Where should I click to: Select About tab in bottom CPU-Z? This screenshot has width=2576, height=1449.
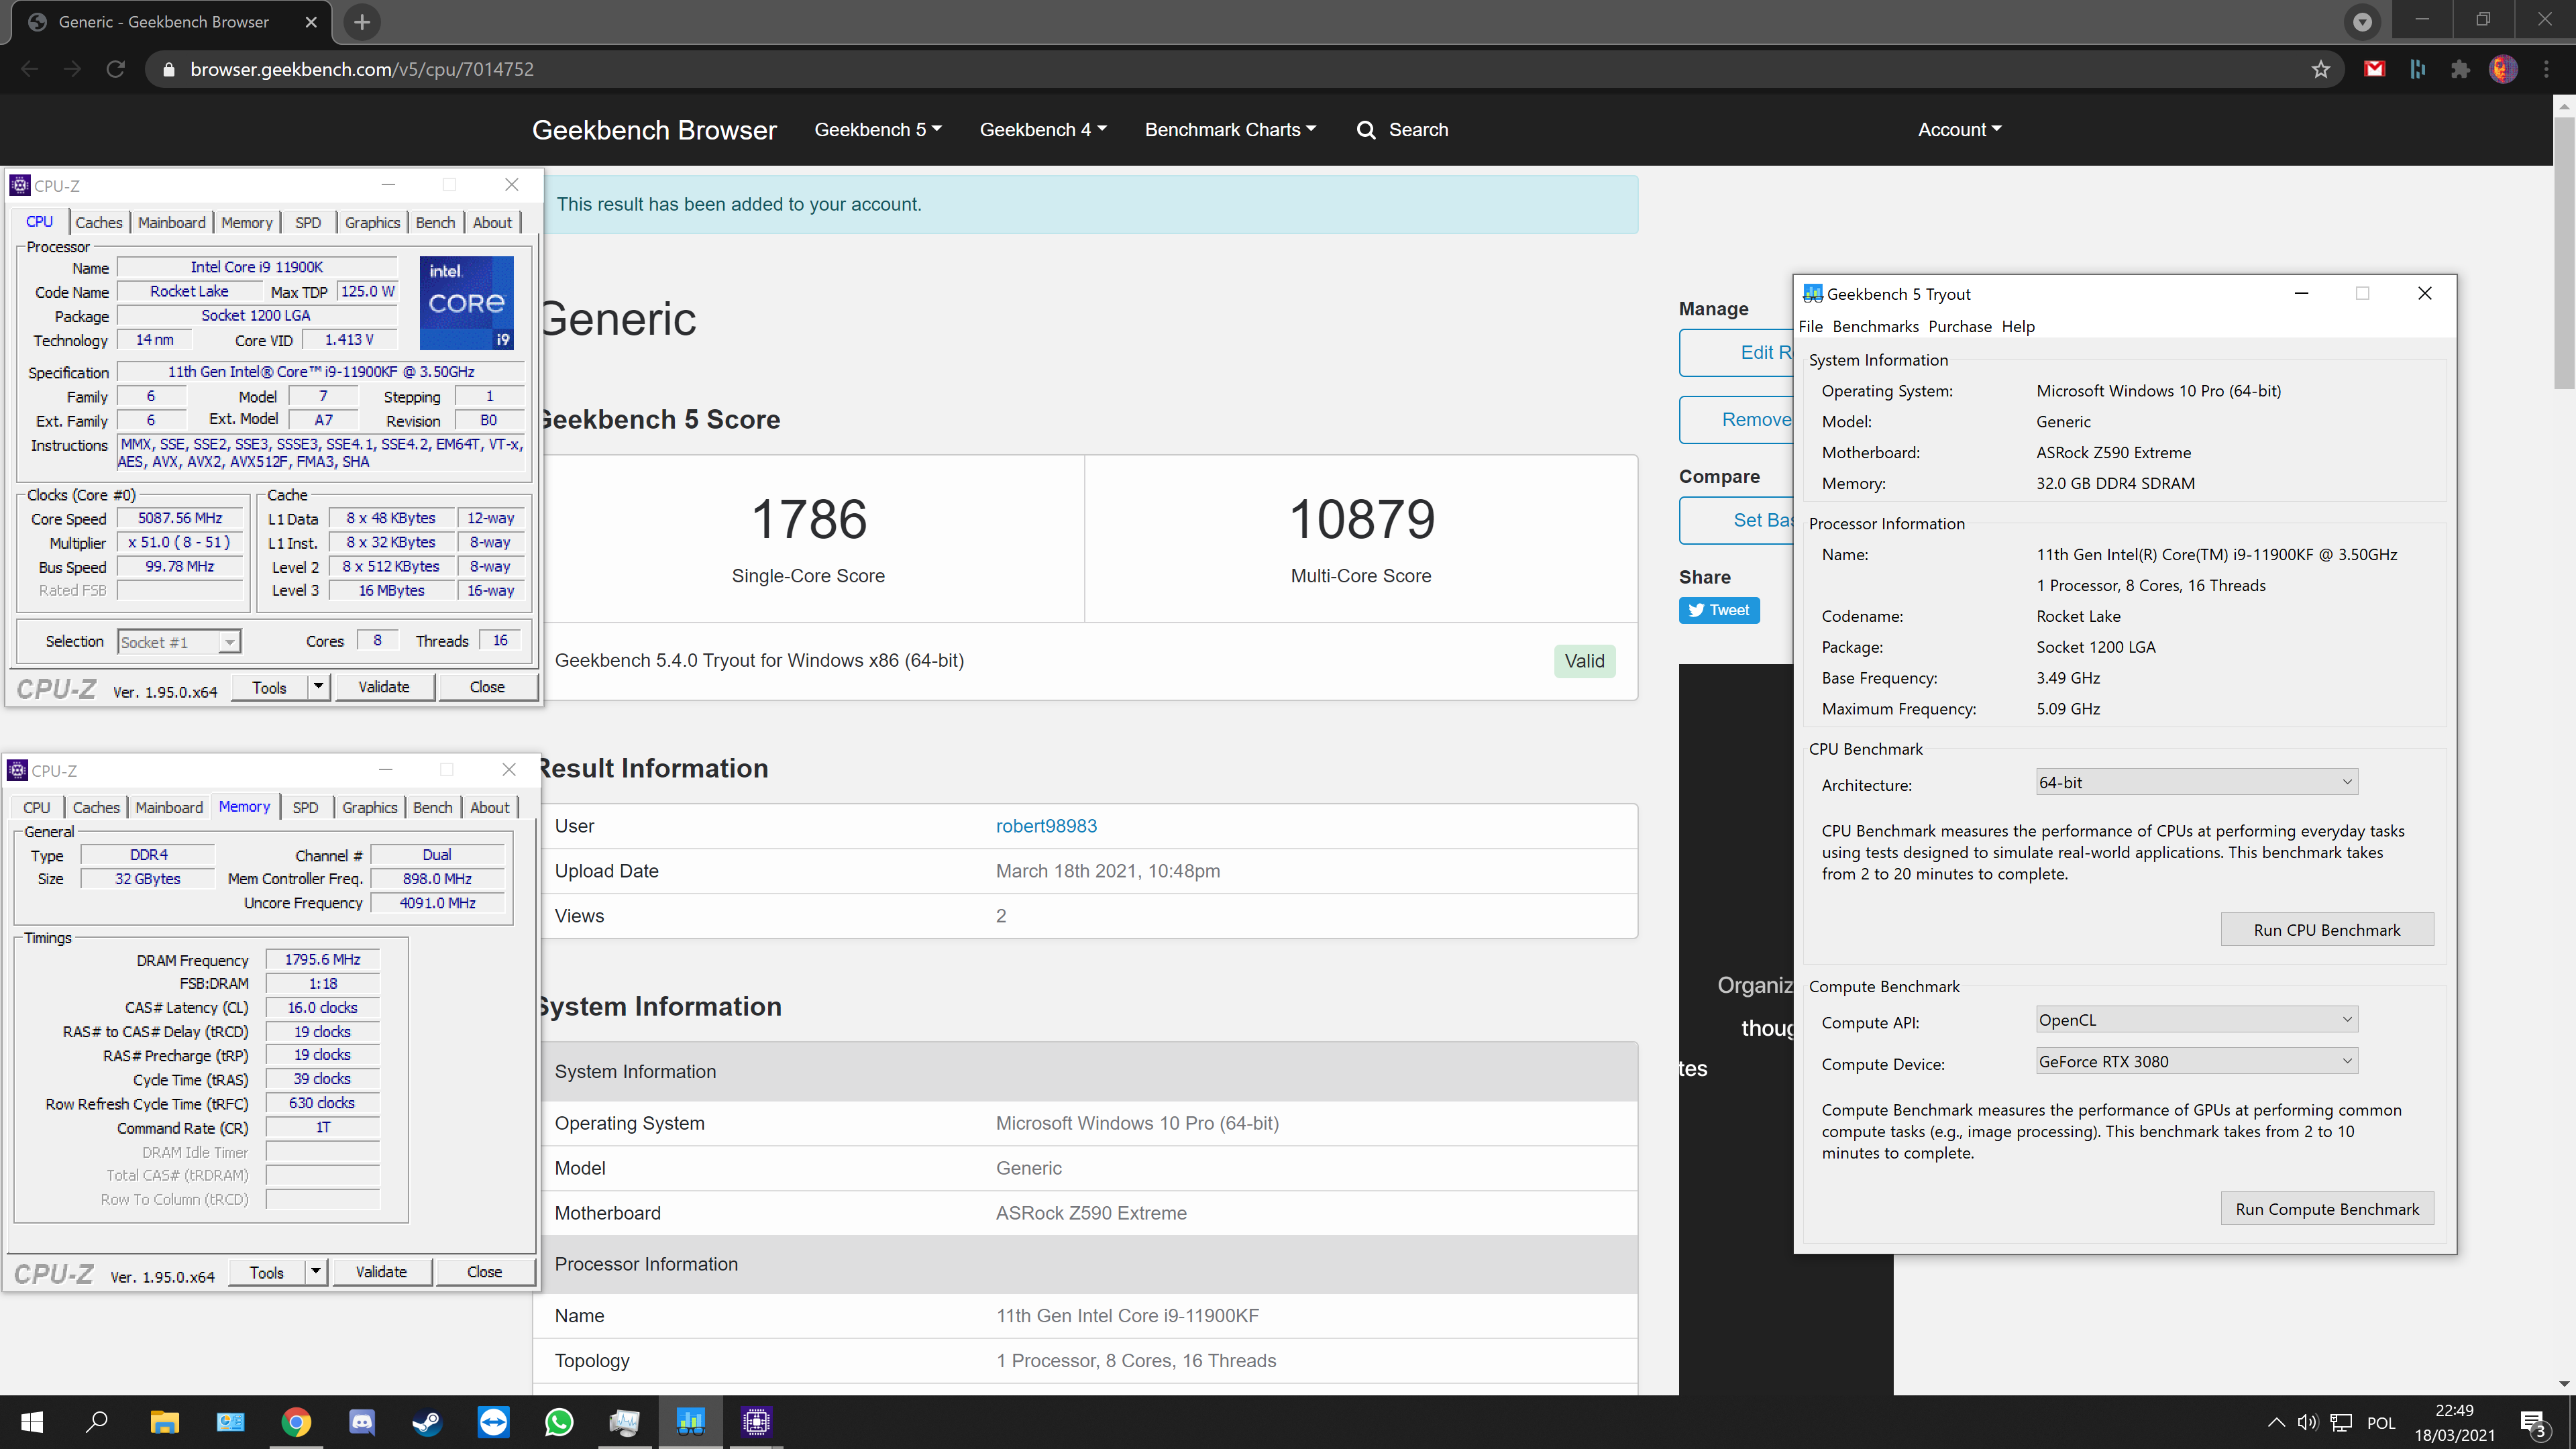pos(489,807)
